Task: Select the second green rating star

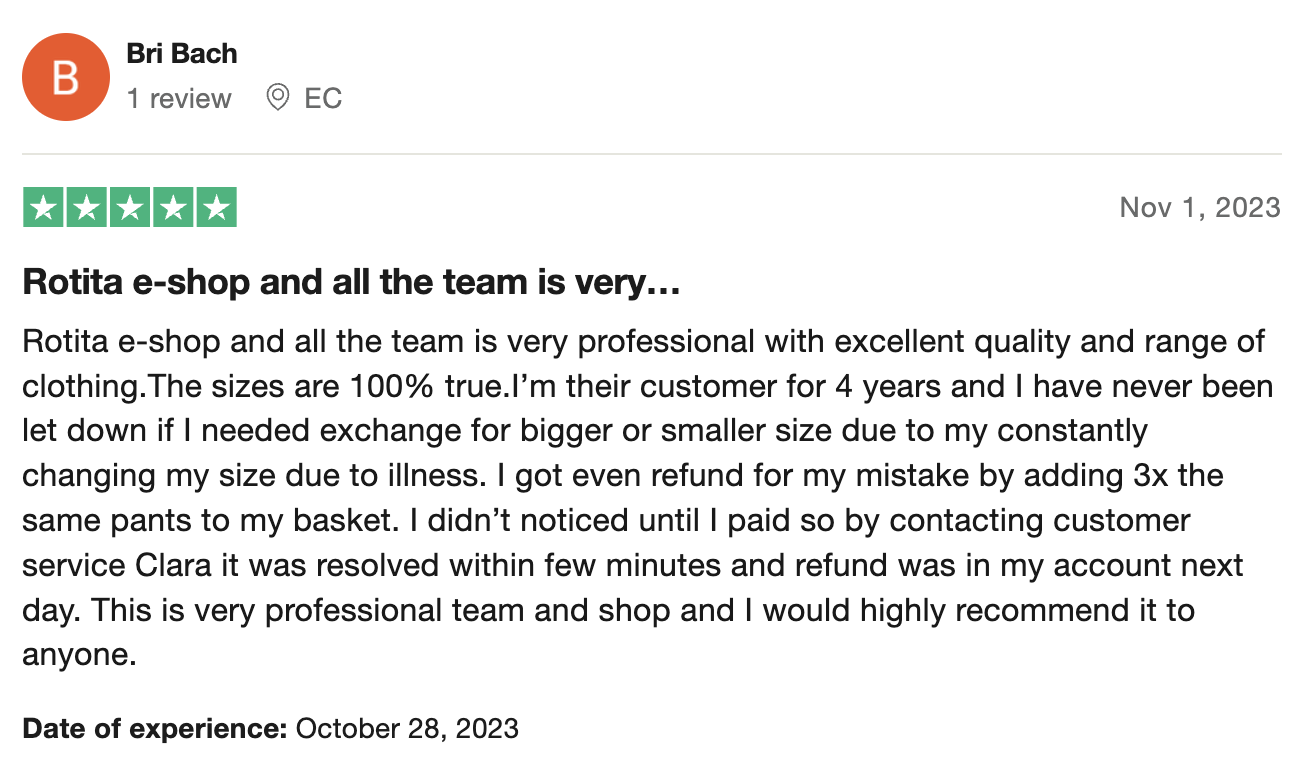Action: pos(86,207)
